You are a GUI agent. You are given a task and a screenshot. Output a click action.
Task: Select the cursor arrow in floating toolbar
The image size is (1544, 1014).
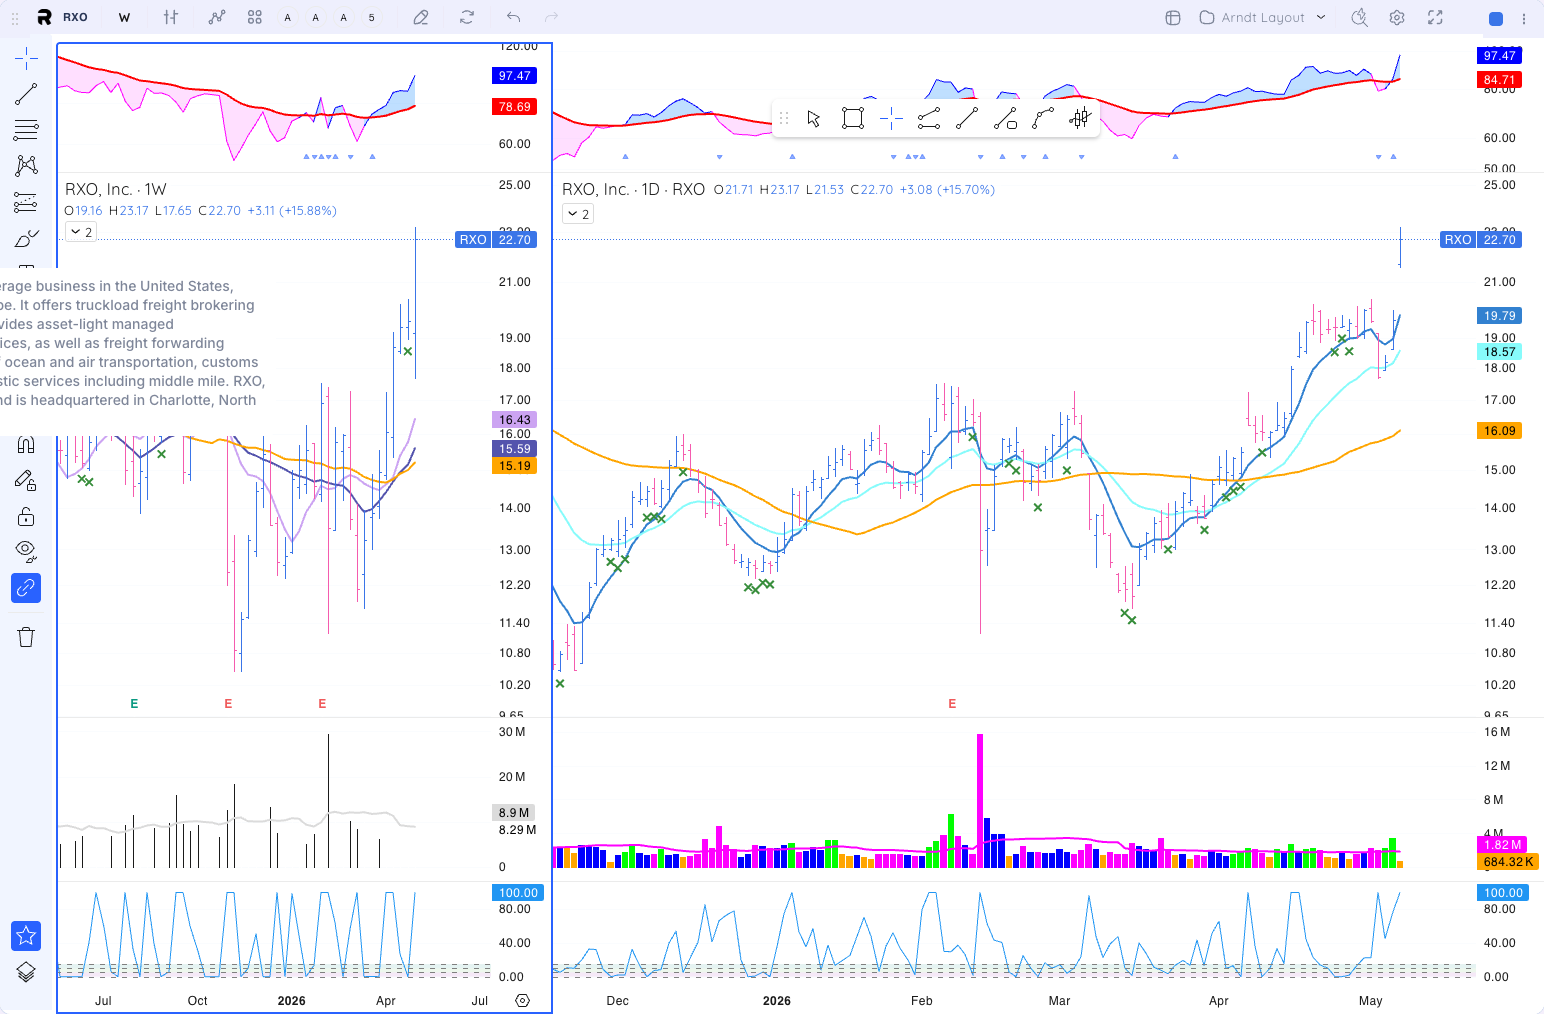coord(814,119)
